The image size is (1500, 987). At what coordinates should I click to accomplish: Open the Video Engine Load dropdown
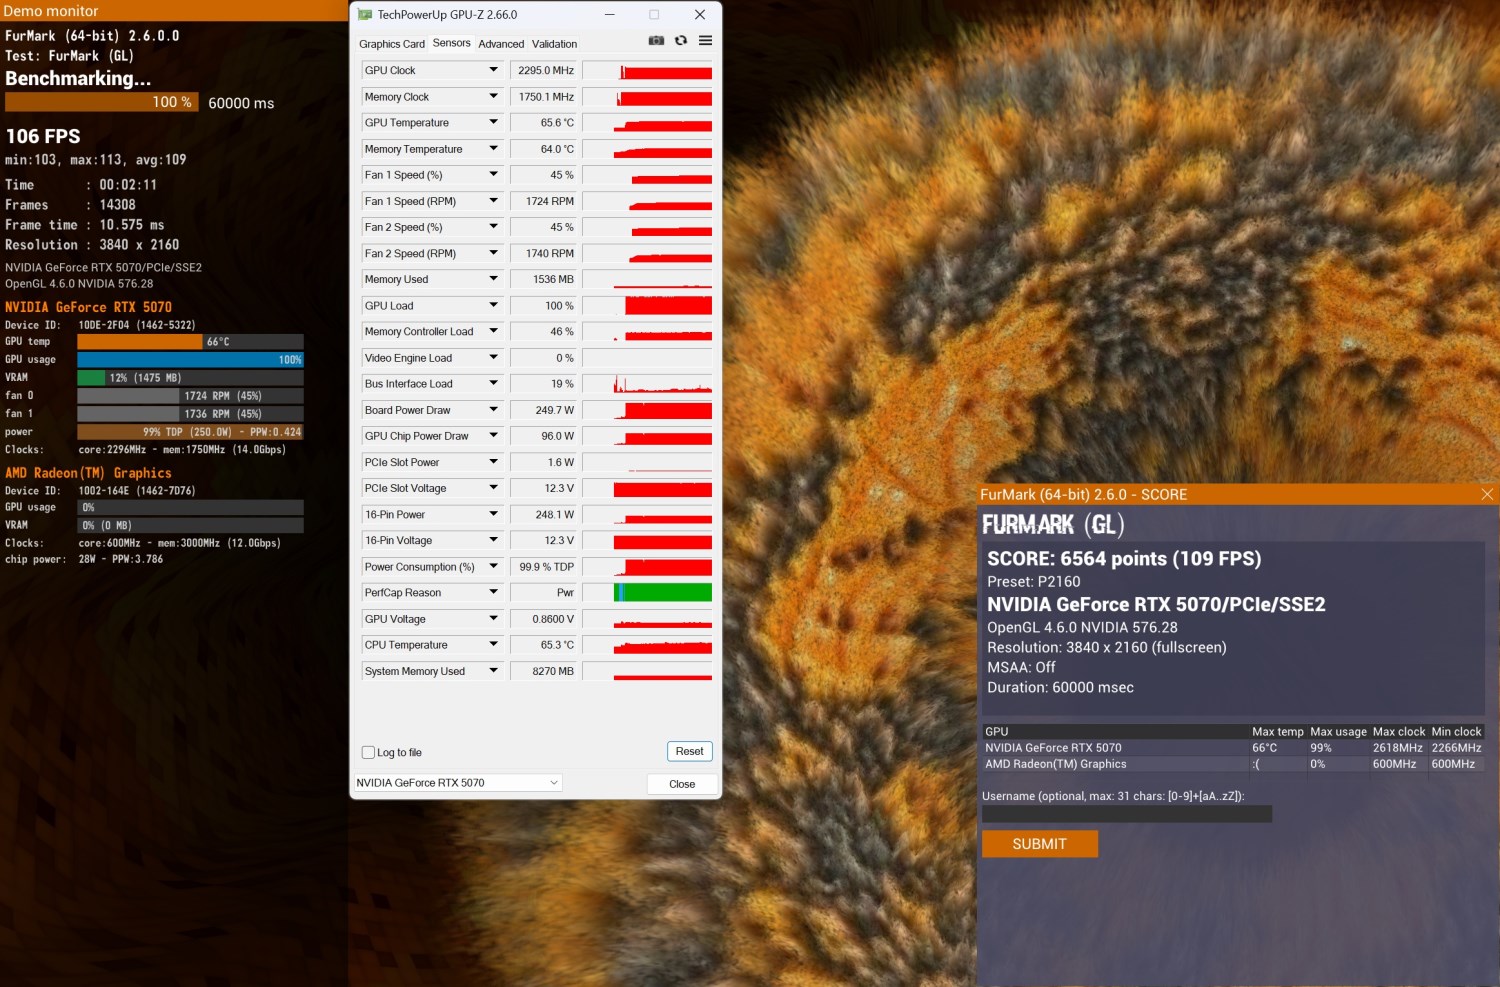[493, 357]
